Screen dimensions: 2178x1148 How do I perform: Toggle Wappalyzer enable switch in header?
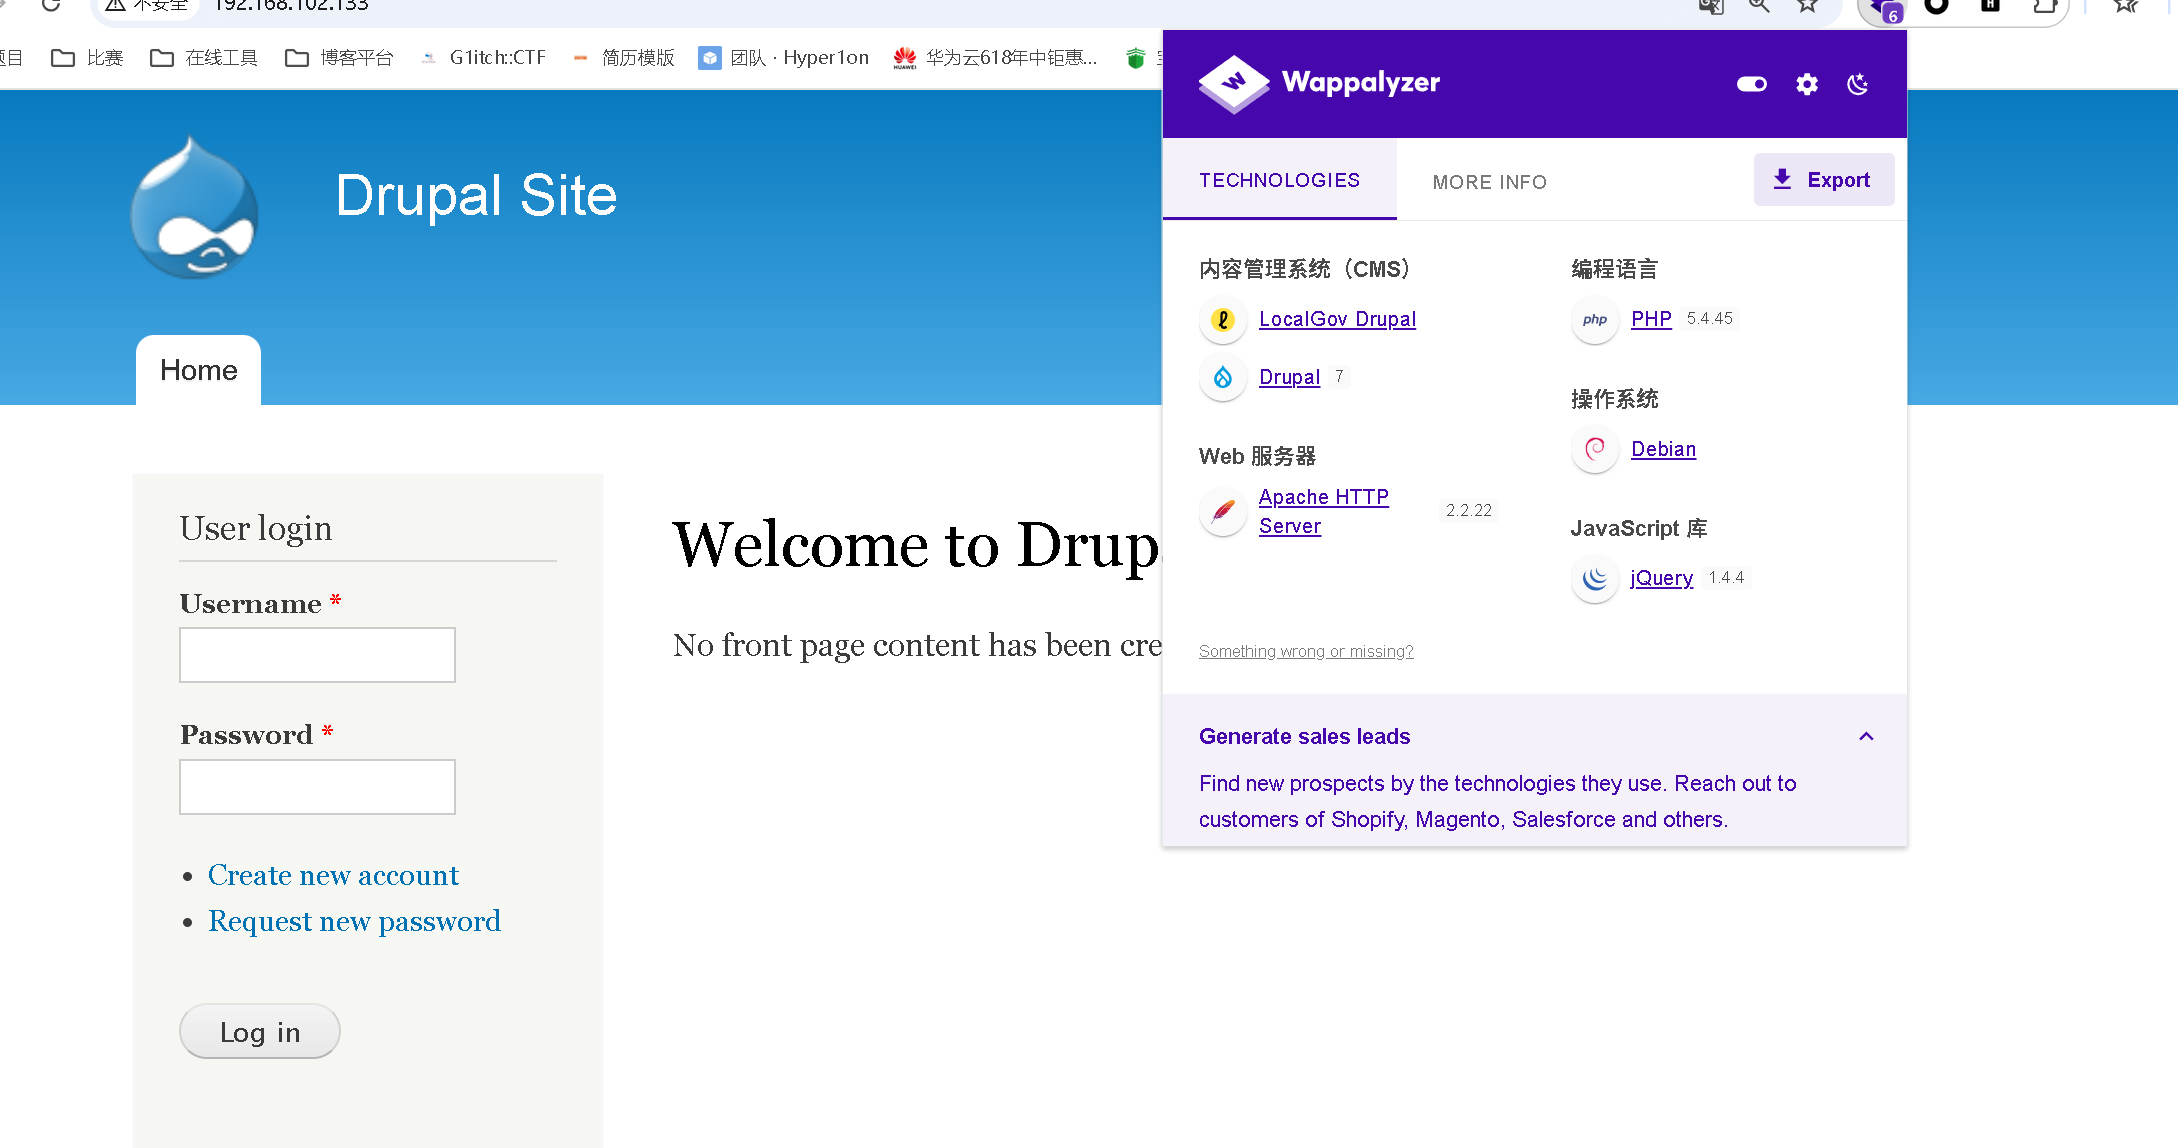click(x=1751, y=84)
